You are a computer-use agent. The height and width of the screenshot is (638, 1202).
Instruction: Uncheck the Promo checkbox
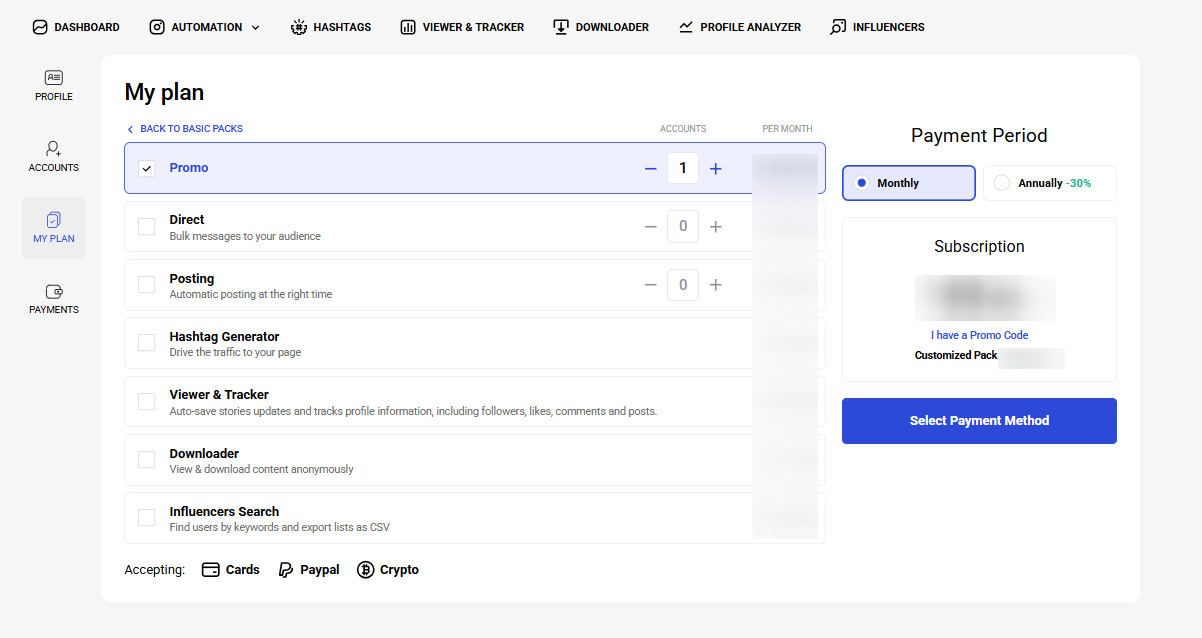coord(147,168)
